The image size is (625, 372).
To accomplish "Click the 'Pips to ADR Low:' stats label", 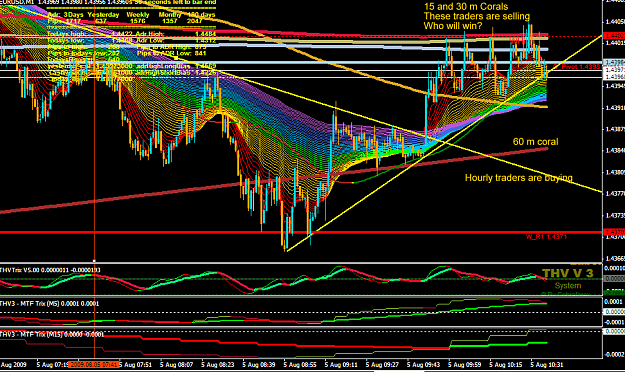I will [x=163, y=53].
